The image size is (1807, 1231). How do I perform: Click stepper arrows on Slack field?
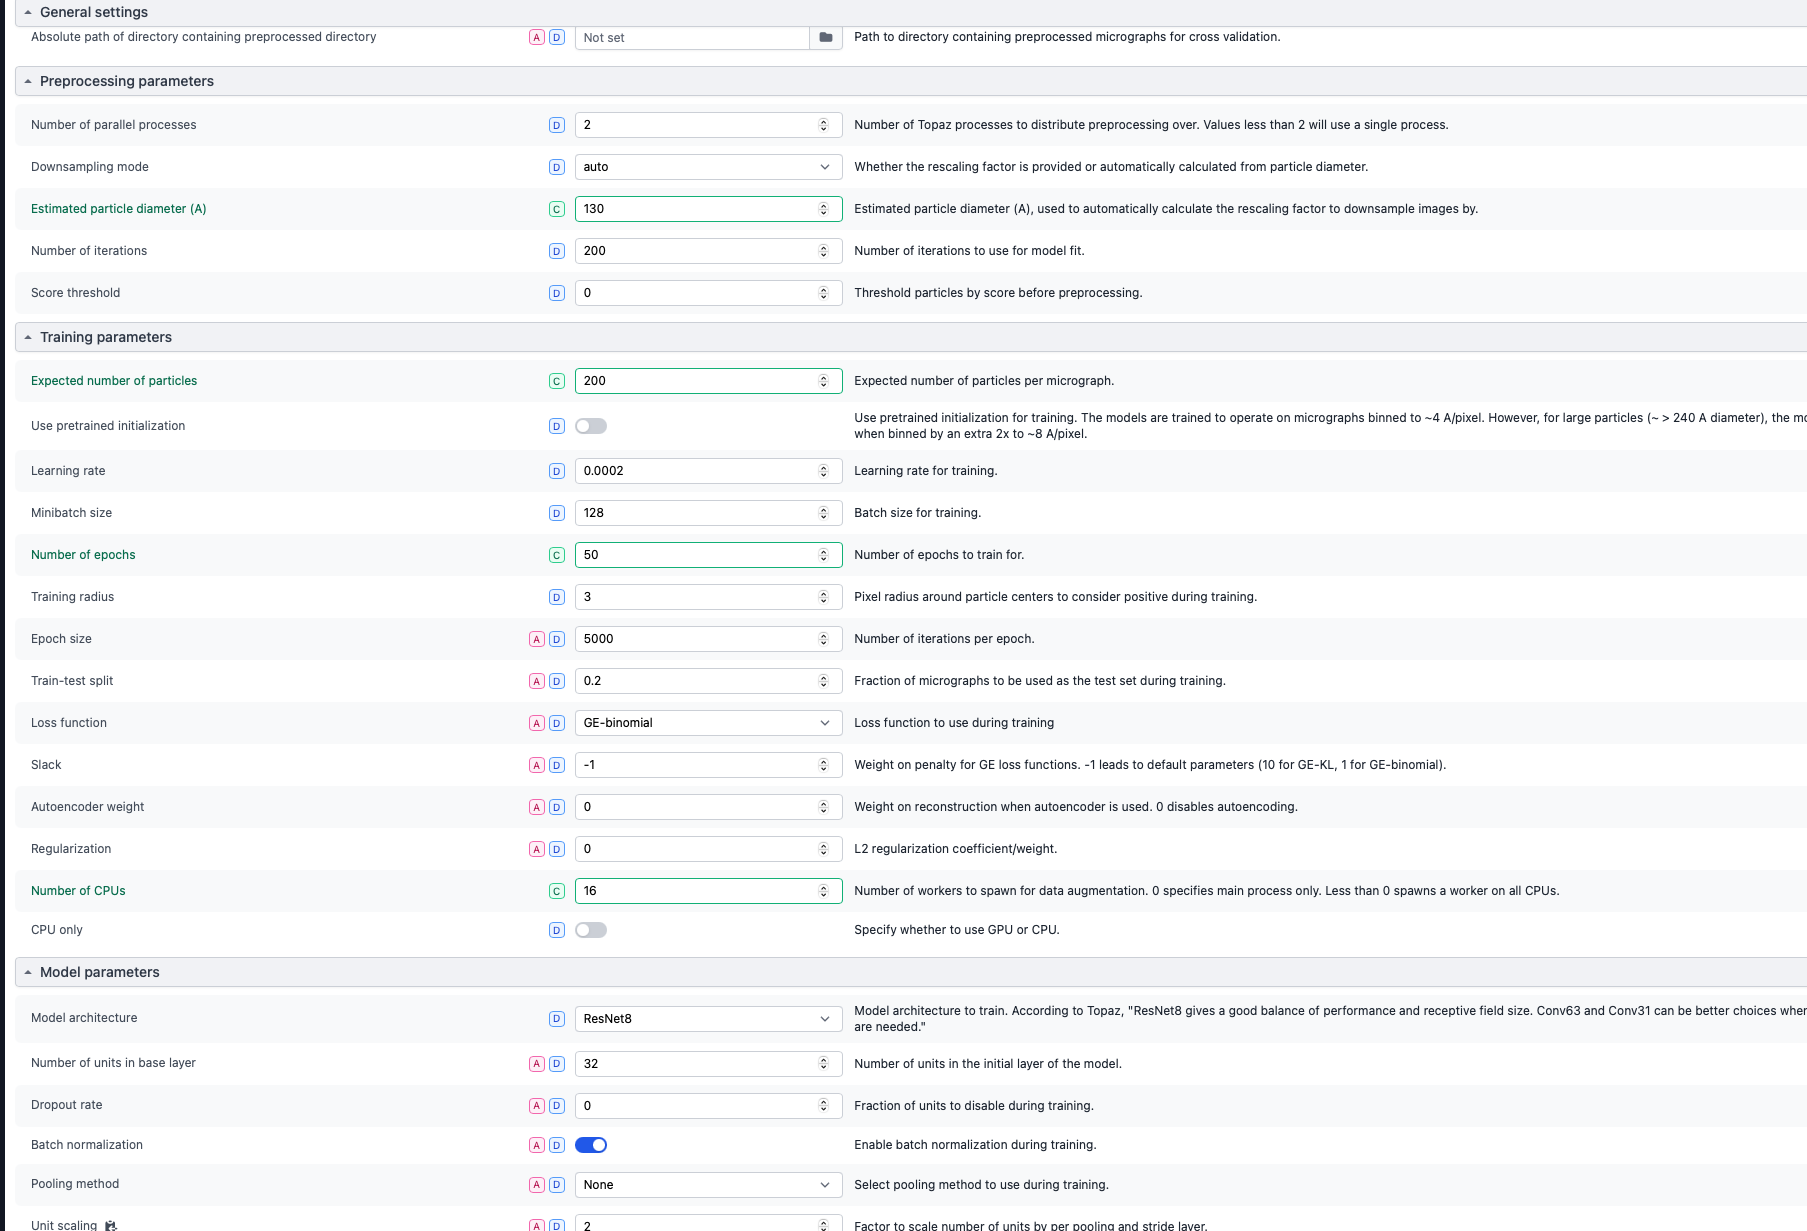pos(824,765)
